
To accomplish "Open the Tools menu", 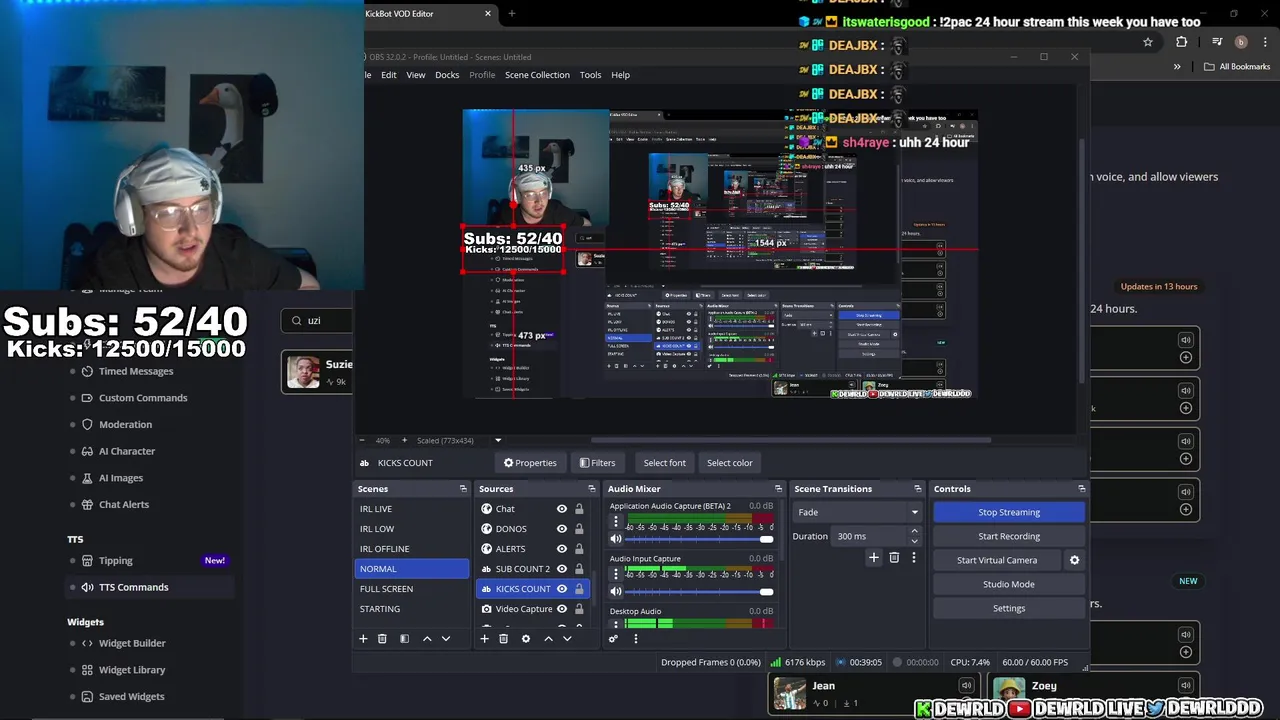I will pos(590,75).
